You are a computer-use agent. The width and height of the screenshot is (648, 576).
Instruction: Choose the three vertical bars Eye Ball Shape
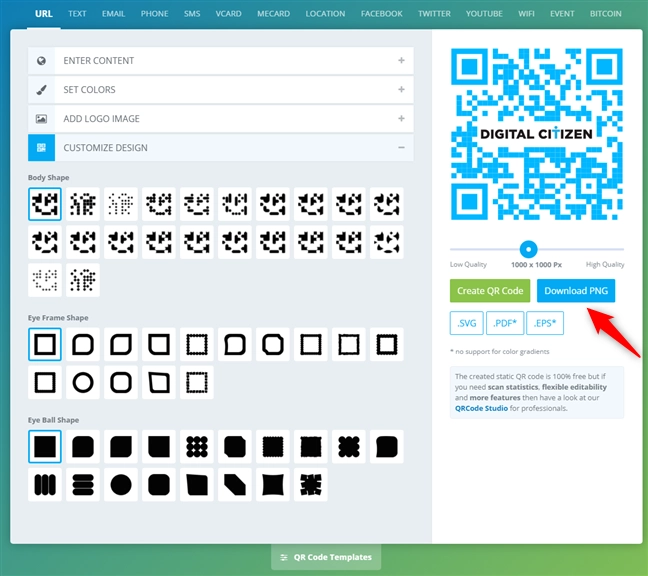tap(45, 484)
